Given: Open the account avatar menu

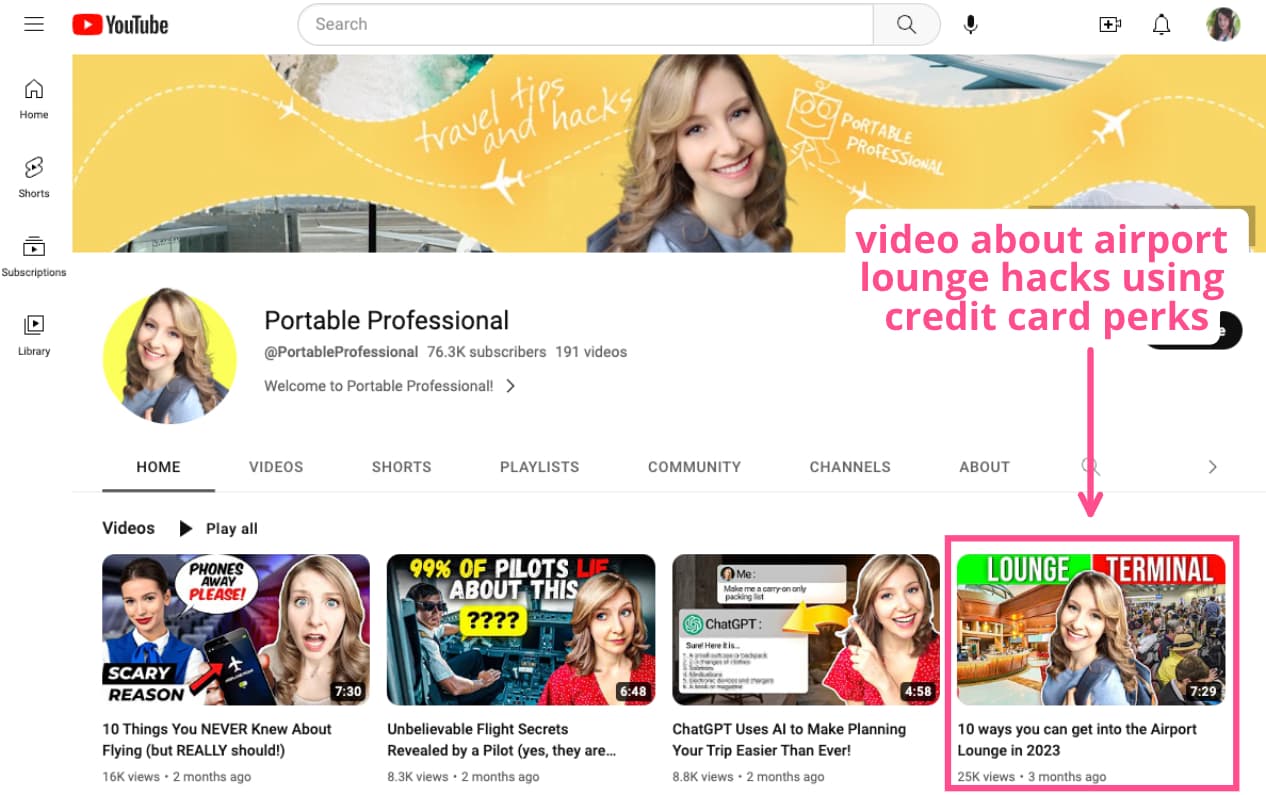Looking at the screenshot, I should (1222, 24).
